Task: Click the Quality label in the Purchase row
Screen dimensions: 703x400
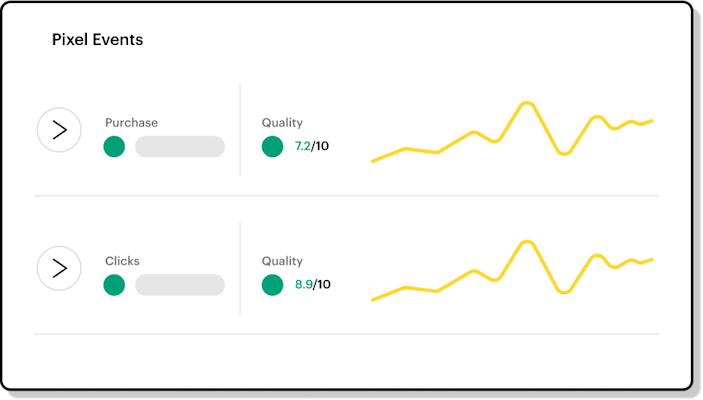Action: click(282, 123)
